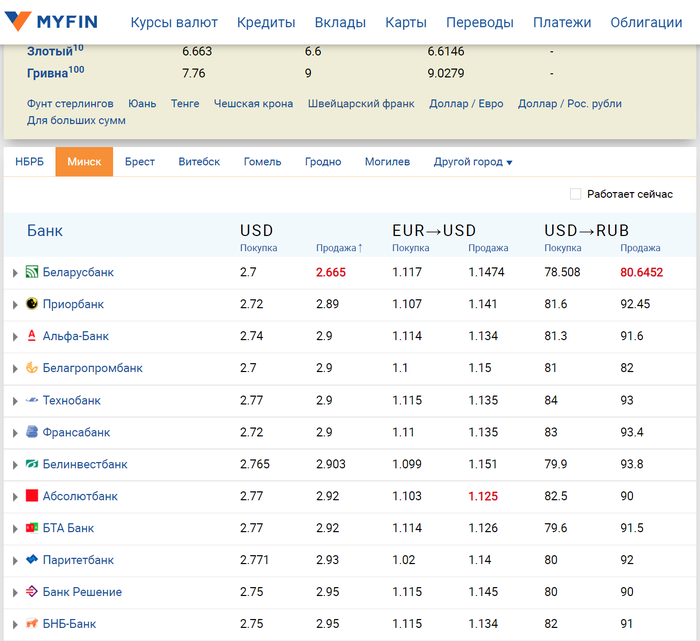Click the Приорбанк logo icon

tap(32, 304)
